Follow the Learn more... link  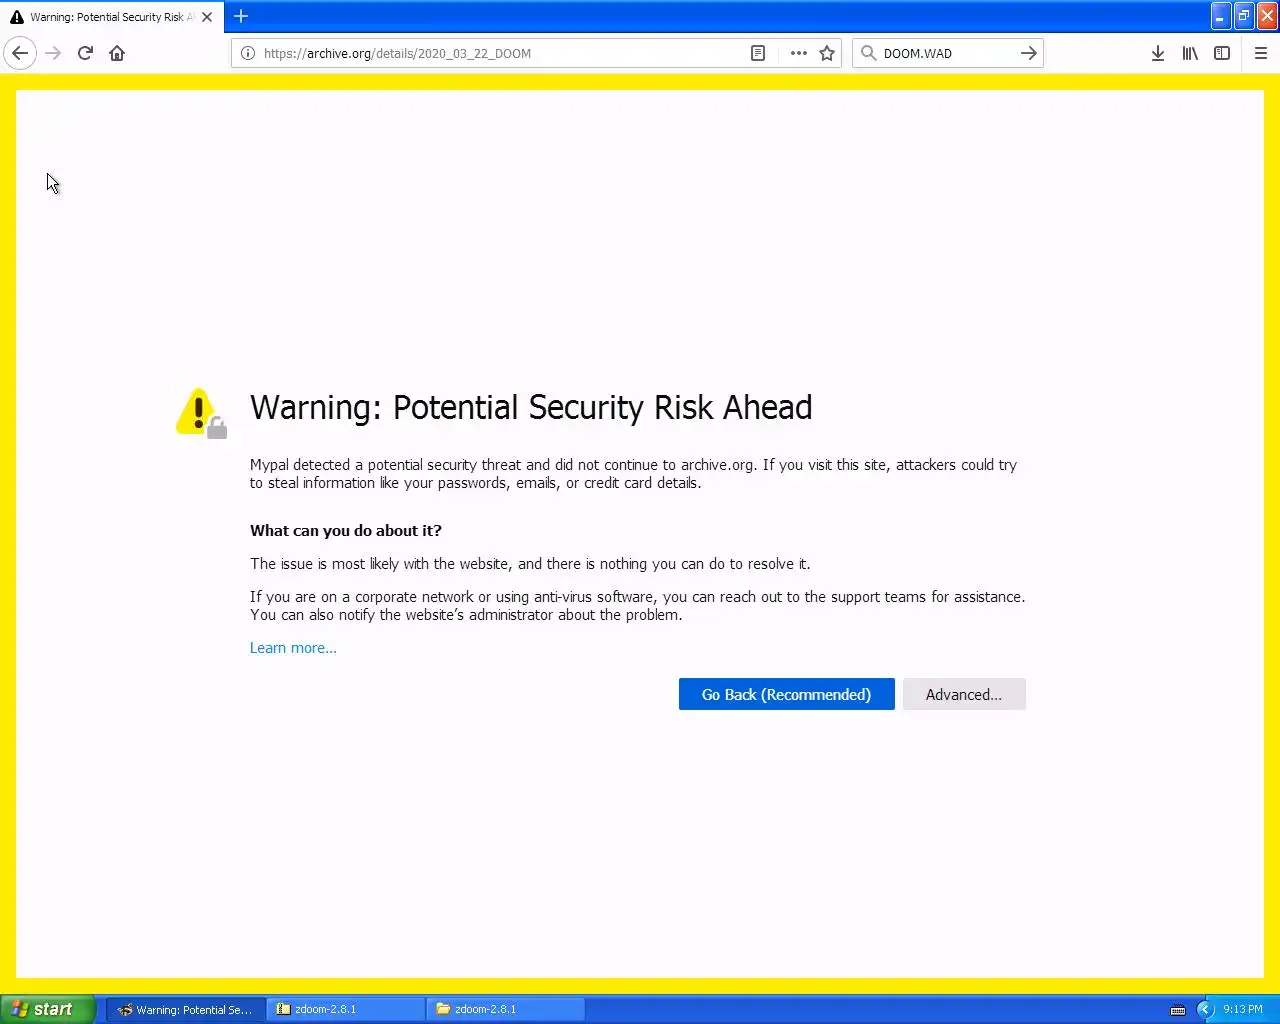(x=293, y=648)
